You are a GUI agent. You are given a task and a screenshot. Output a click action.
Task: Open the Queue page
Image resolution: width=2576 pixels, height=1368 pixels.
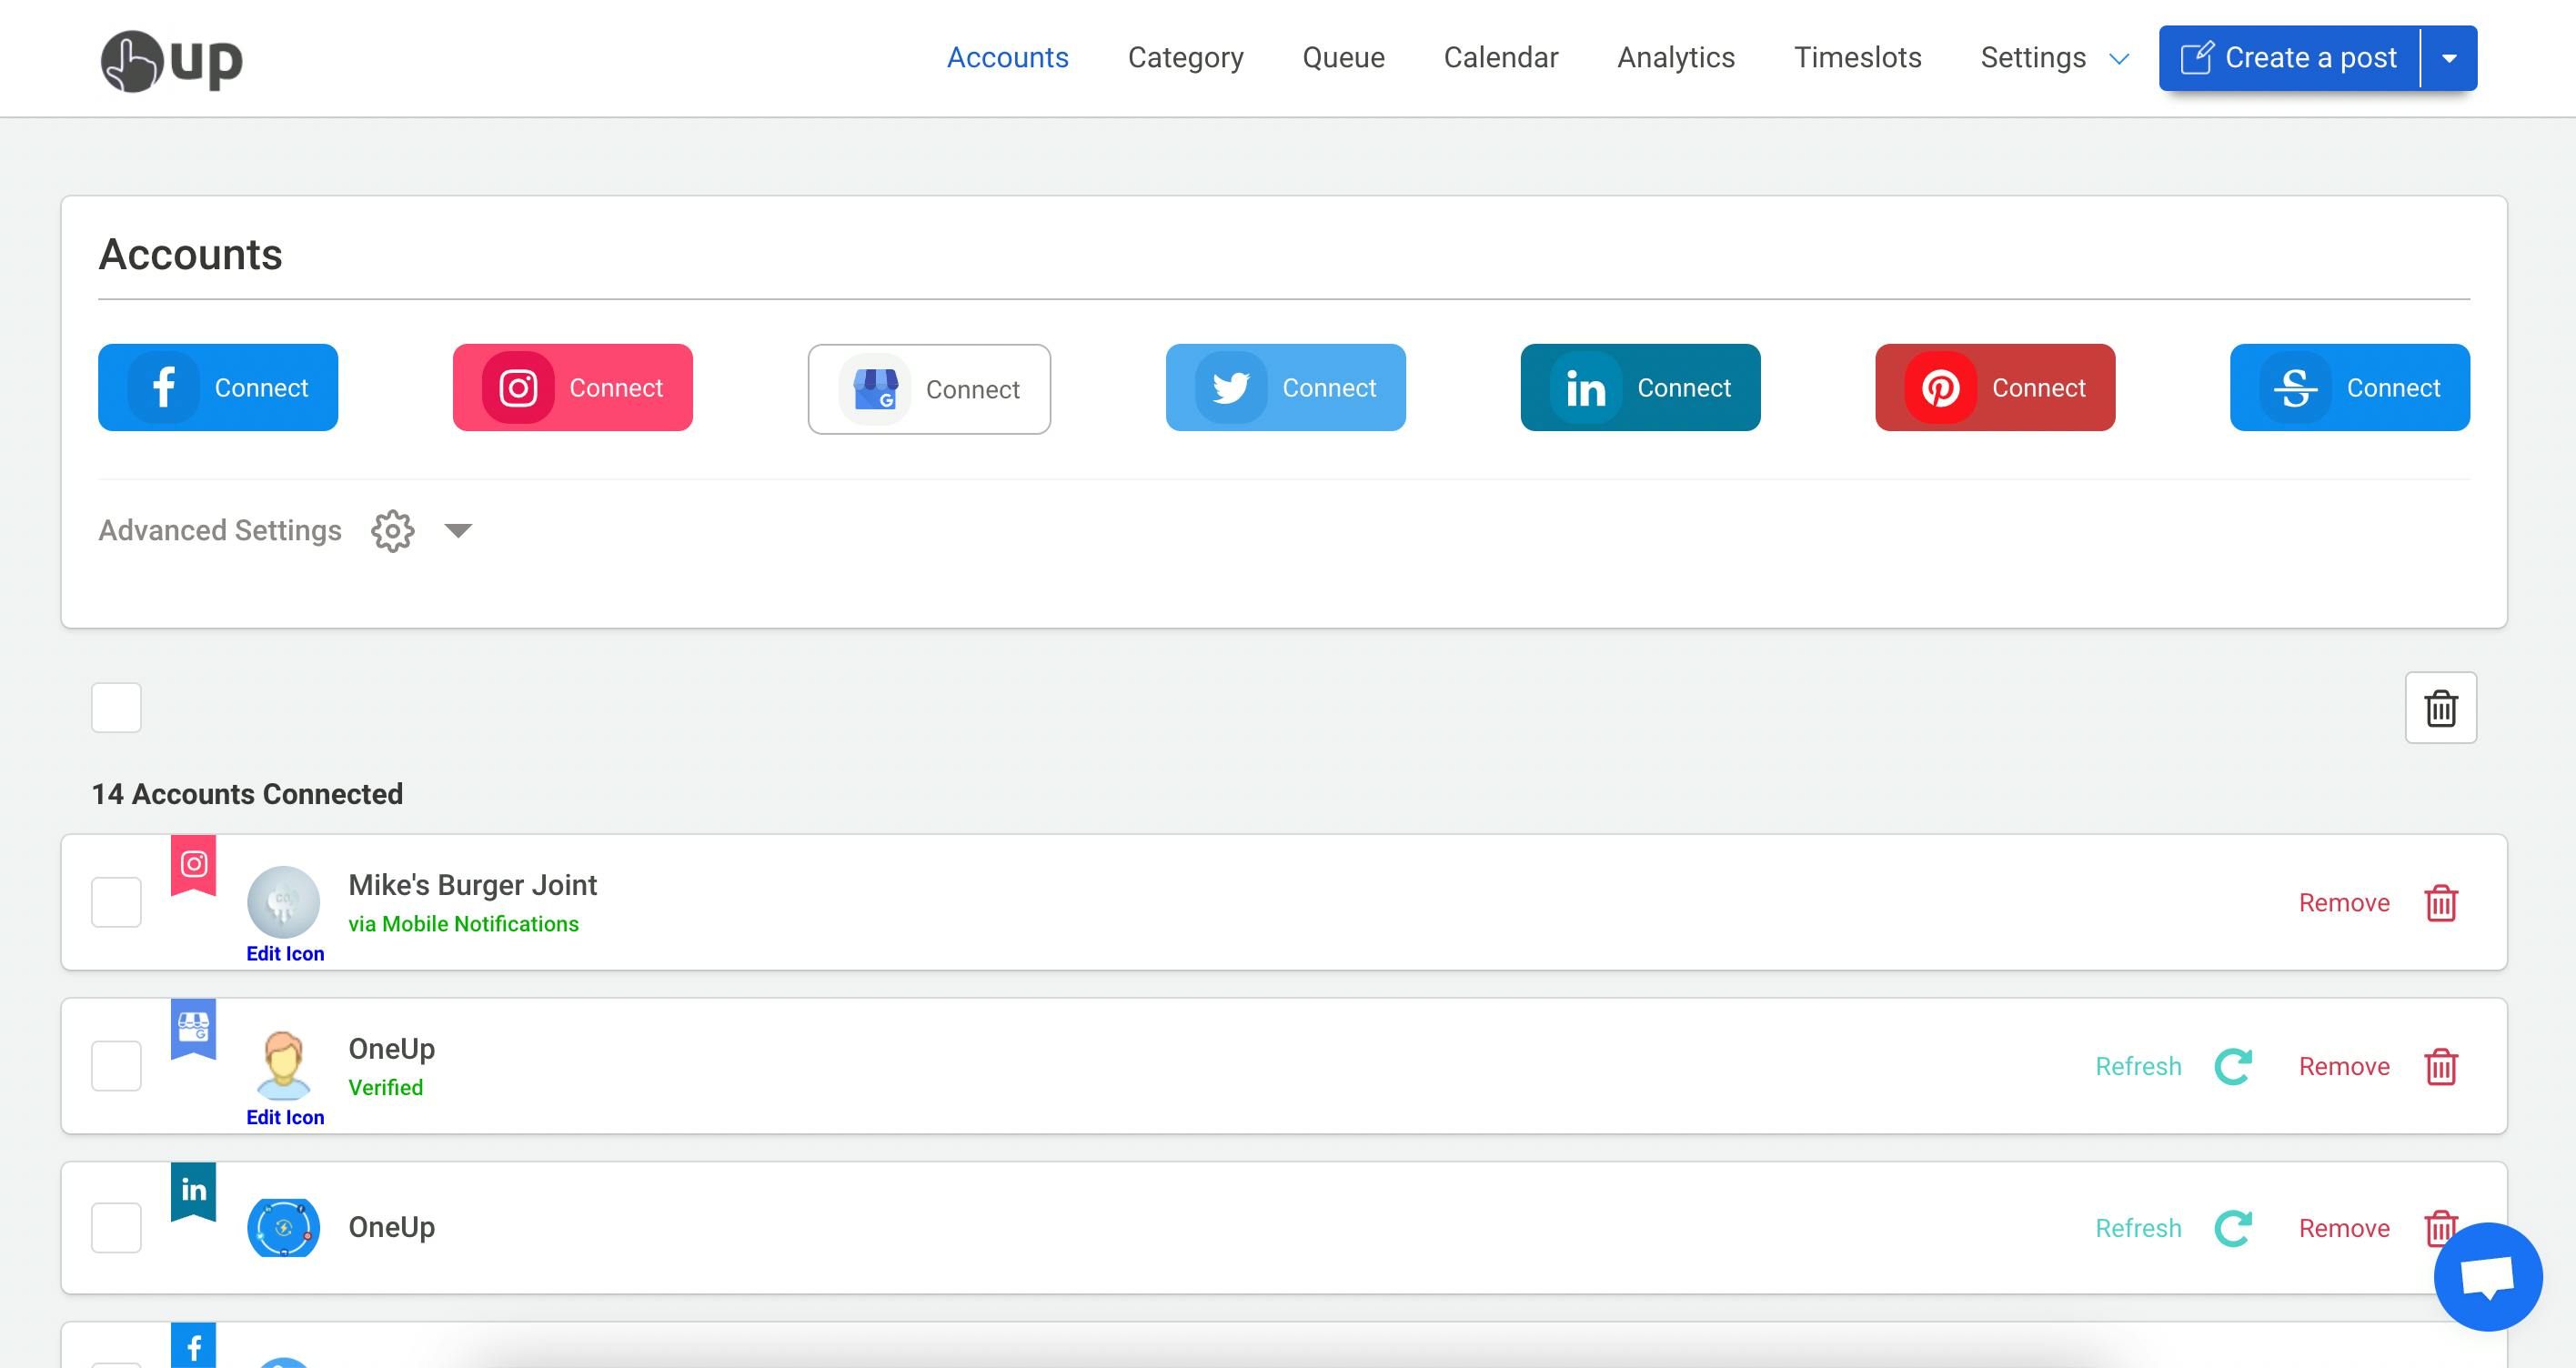coord(1343,58)
